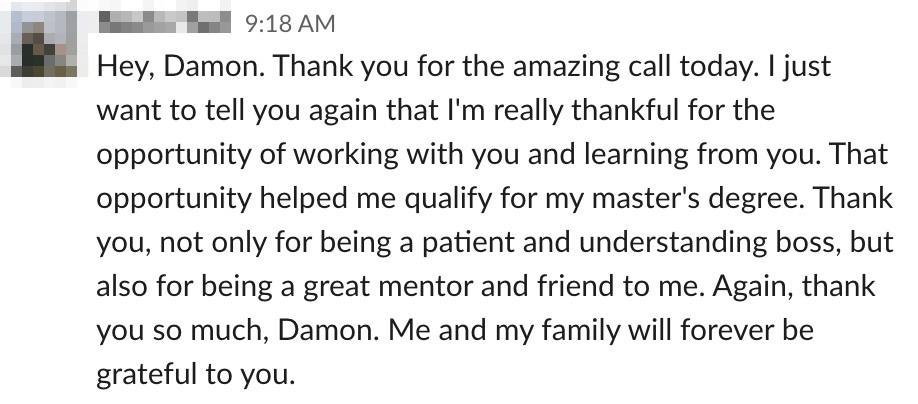Screen dimensions: 918x404
Task: Open the blurred sender profile avatar
Action: [44, 44]
